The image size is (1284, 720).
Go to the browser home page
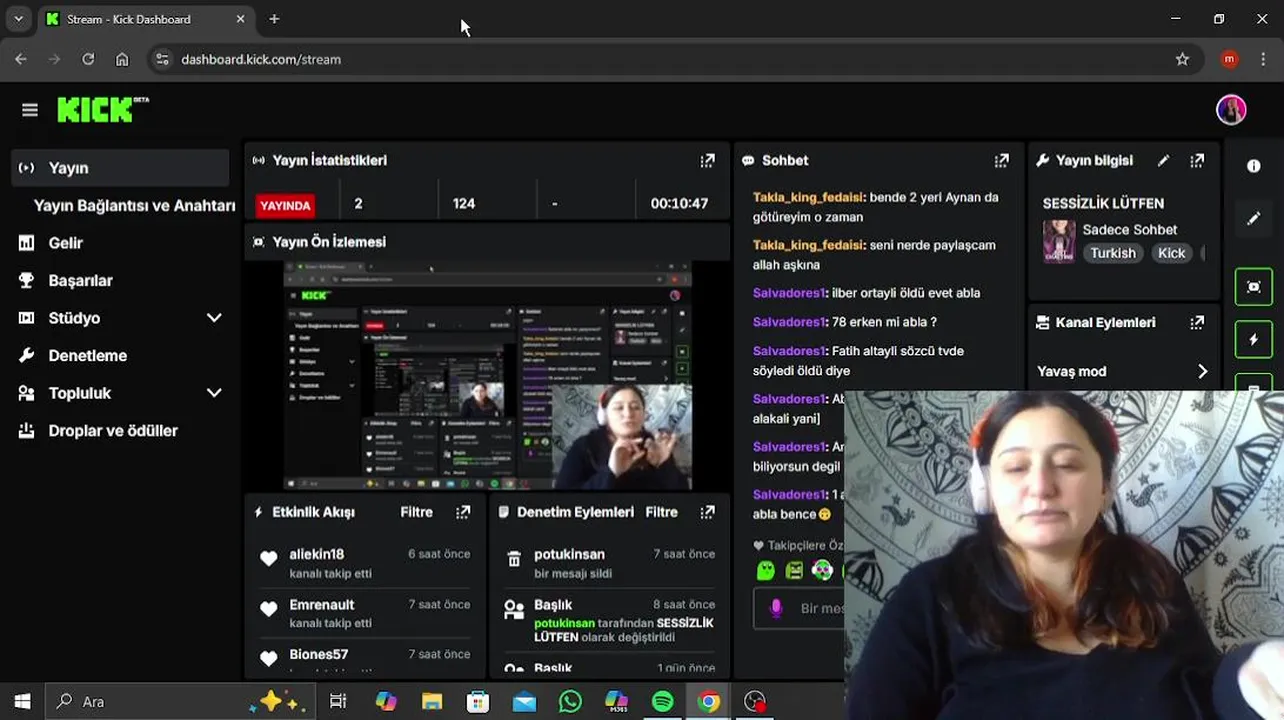[122, 59]
